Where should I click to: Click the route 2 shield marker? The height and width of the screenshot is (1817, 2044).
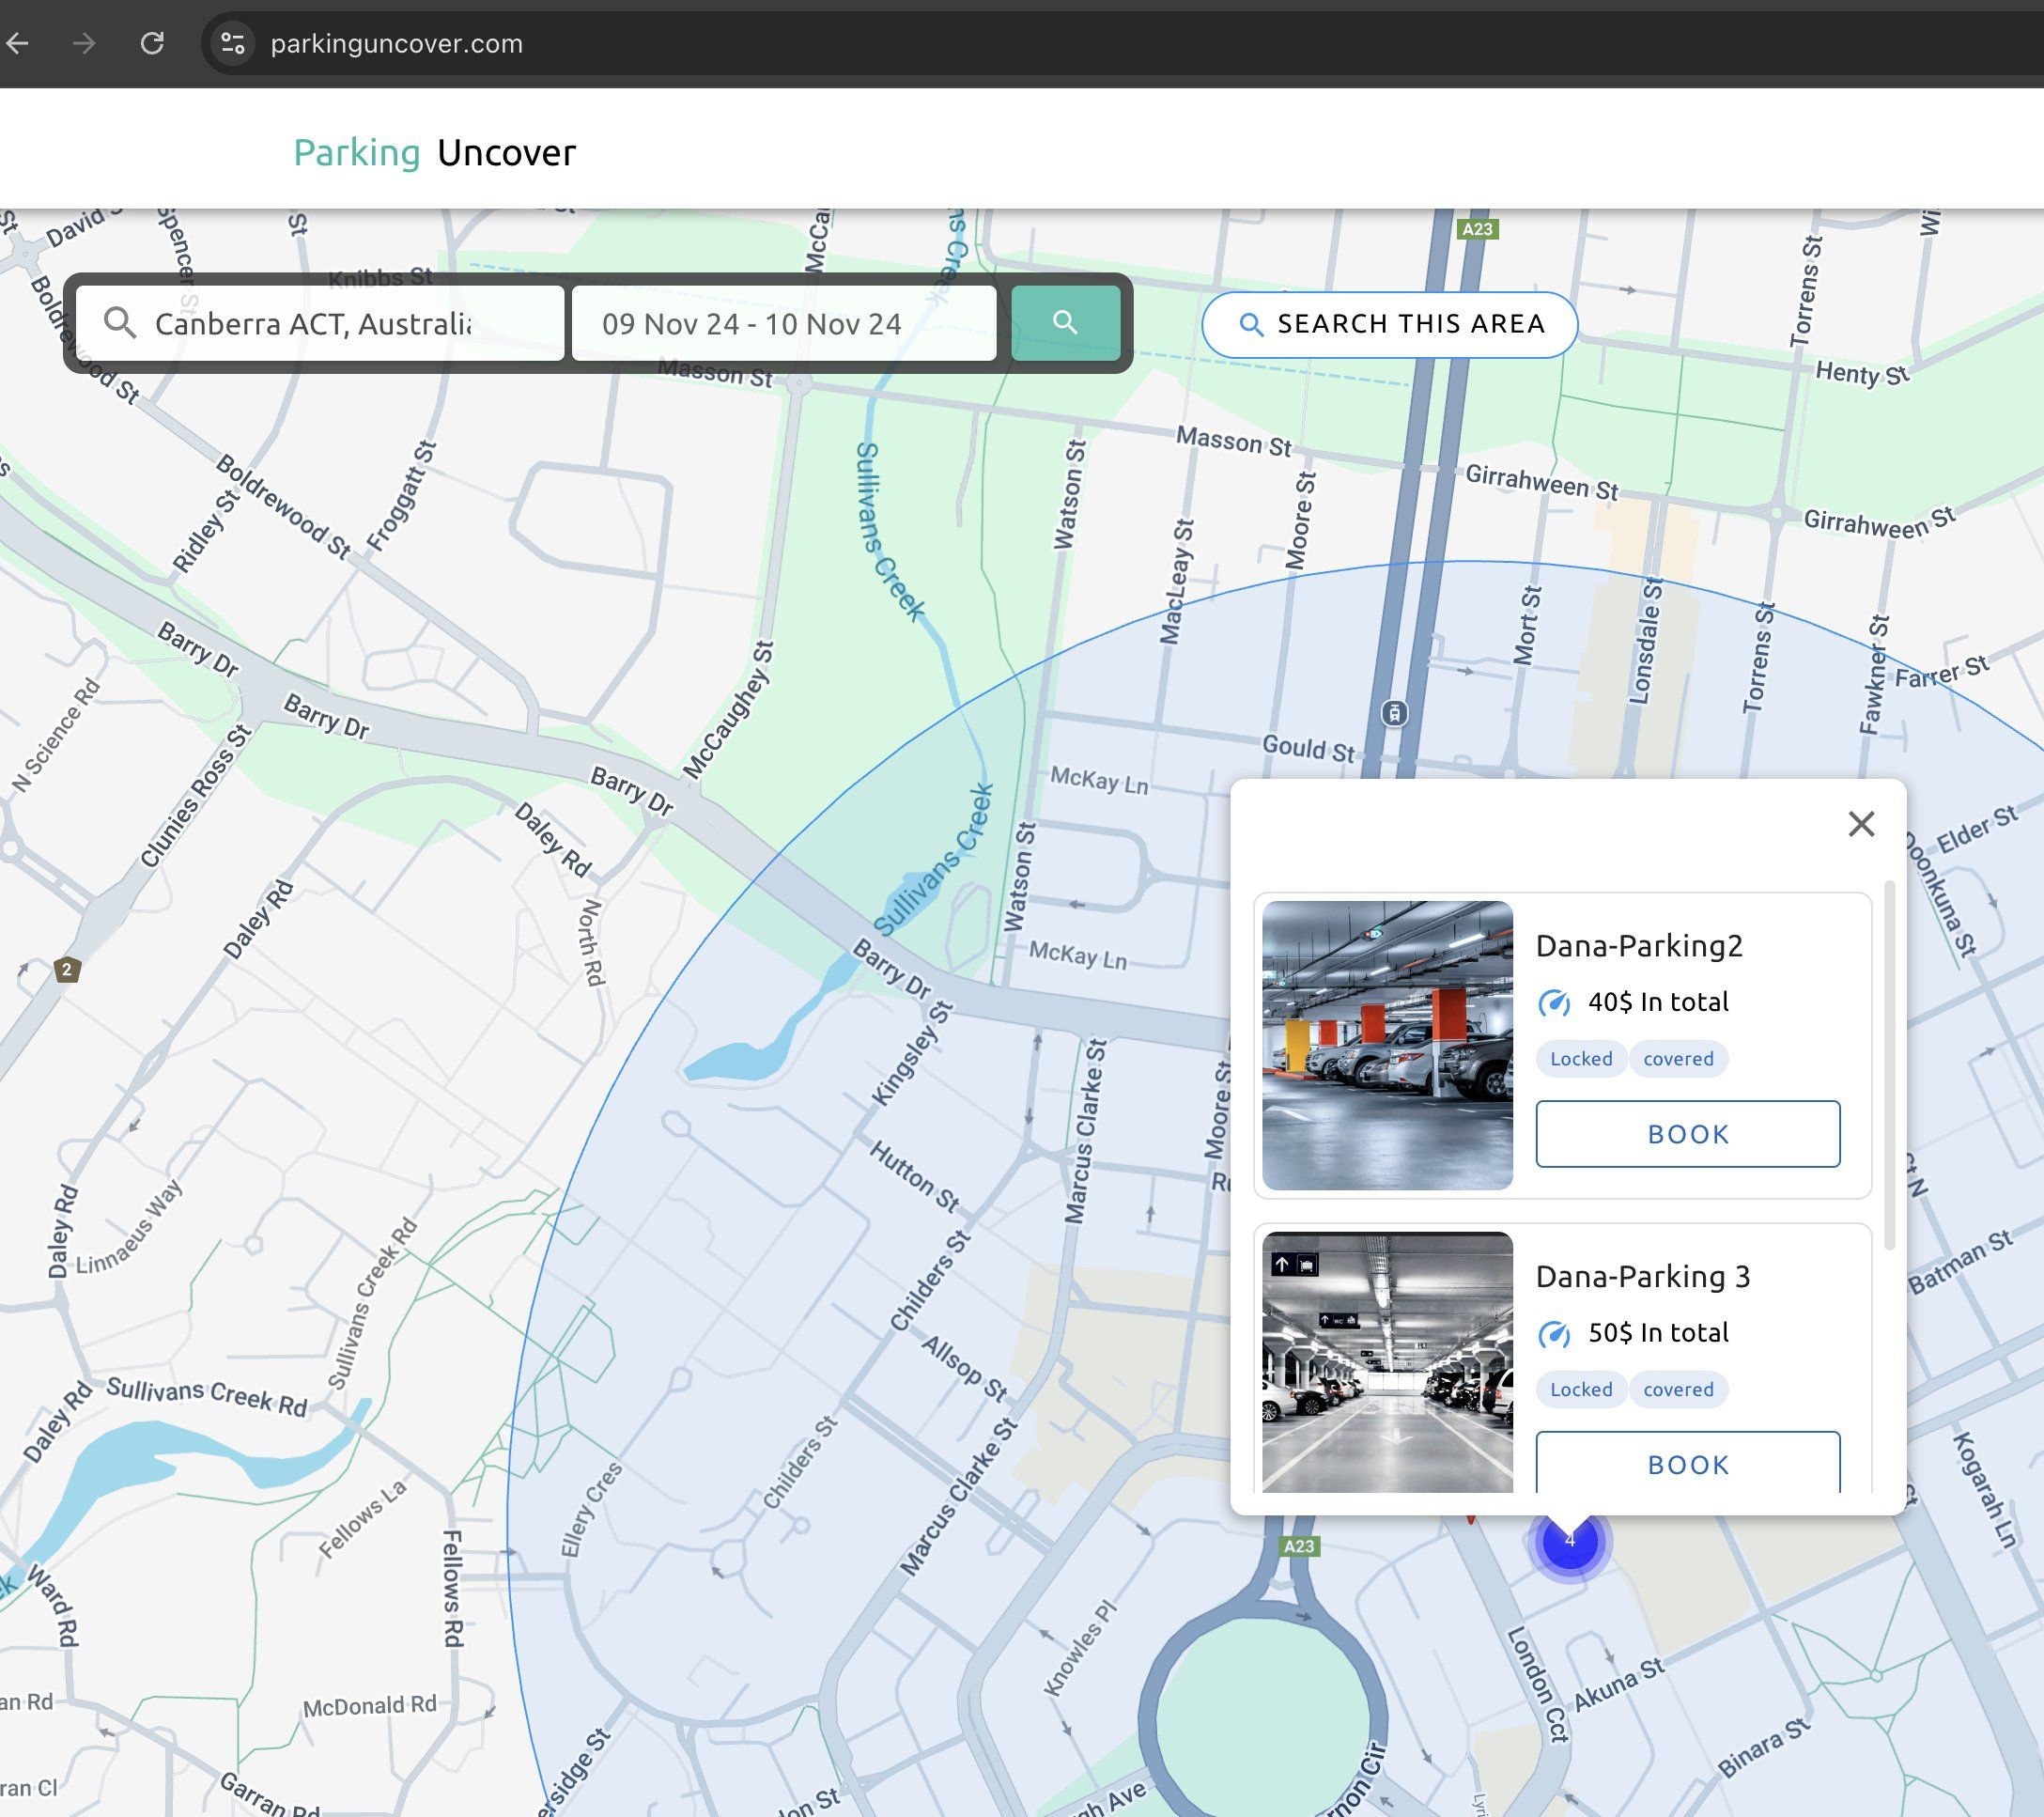coord(67,969)
